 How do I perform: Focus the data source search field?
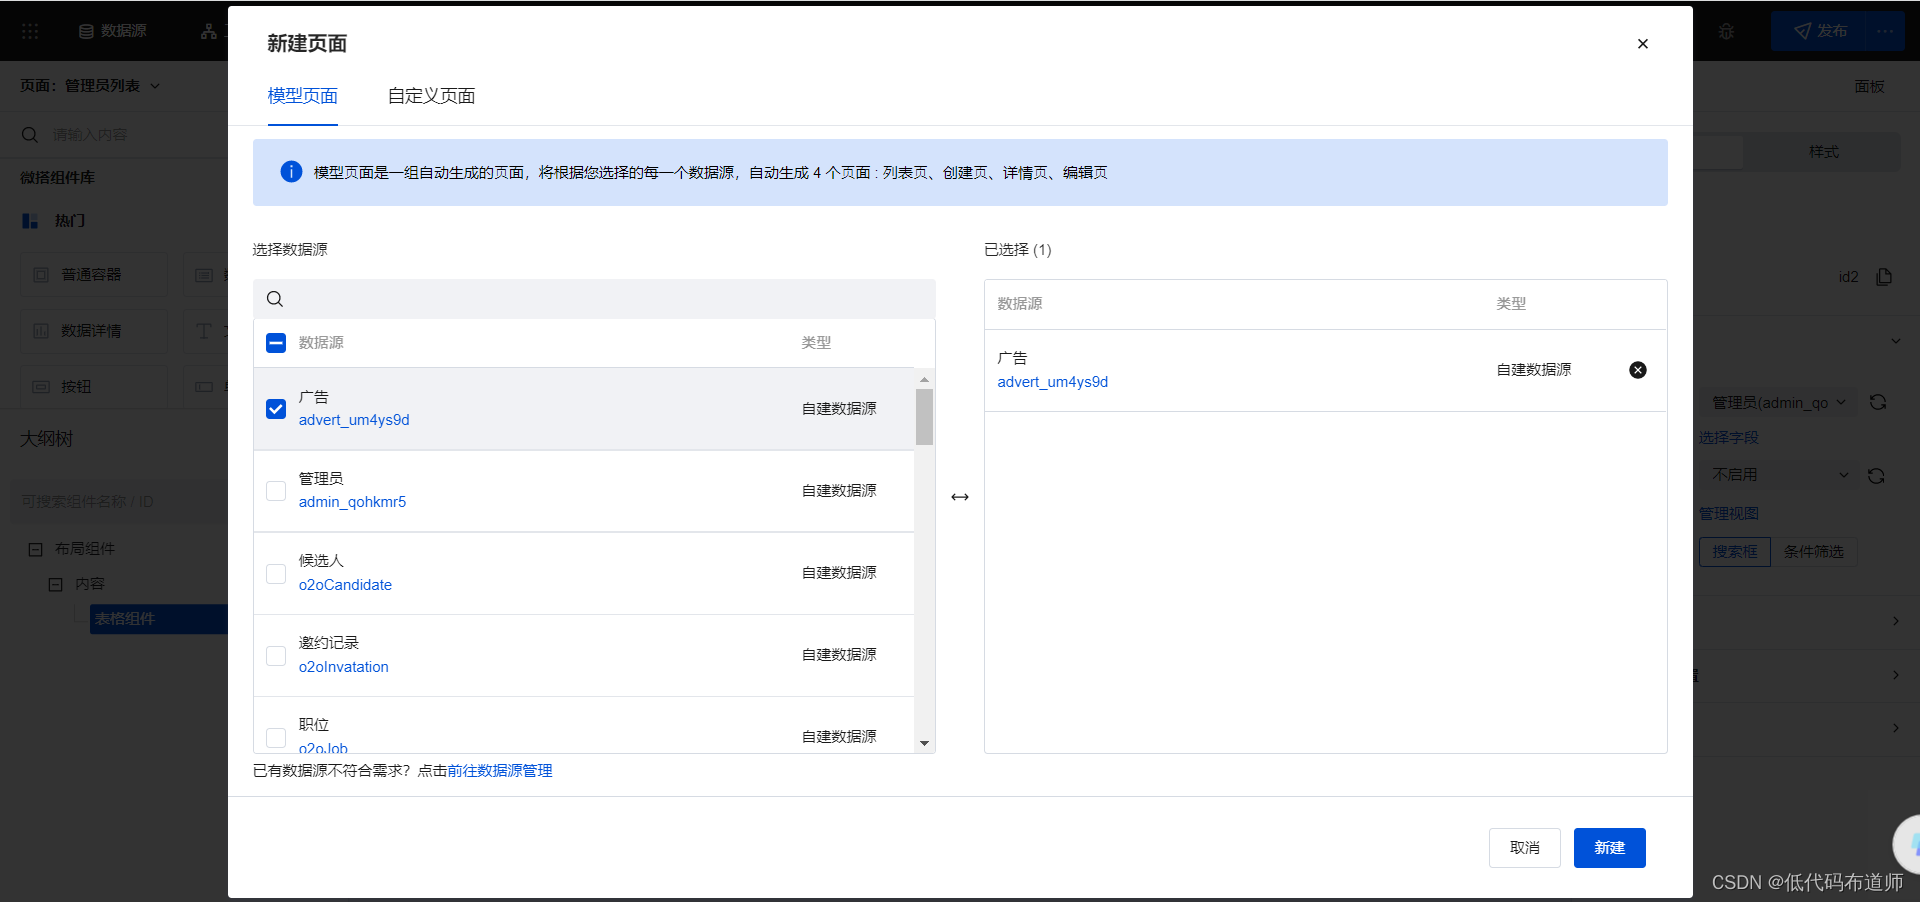click(x=594, y=299)
